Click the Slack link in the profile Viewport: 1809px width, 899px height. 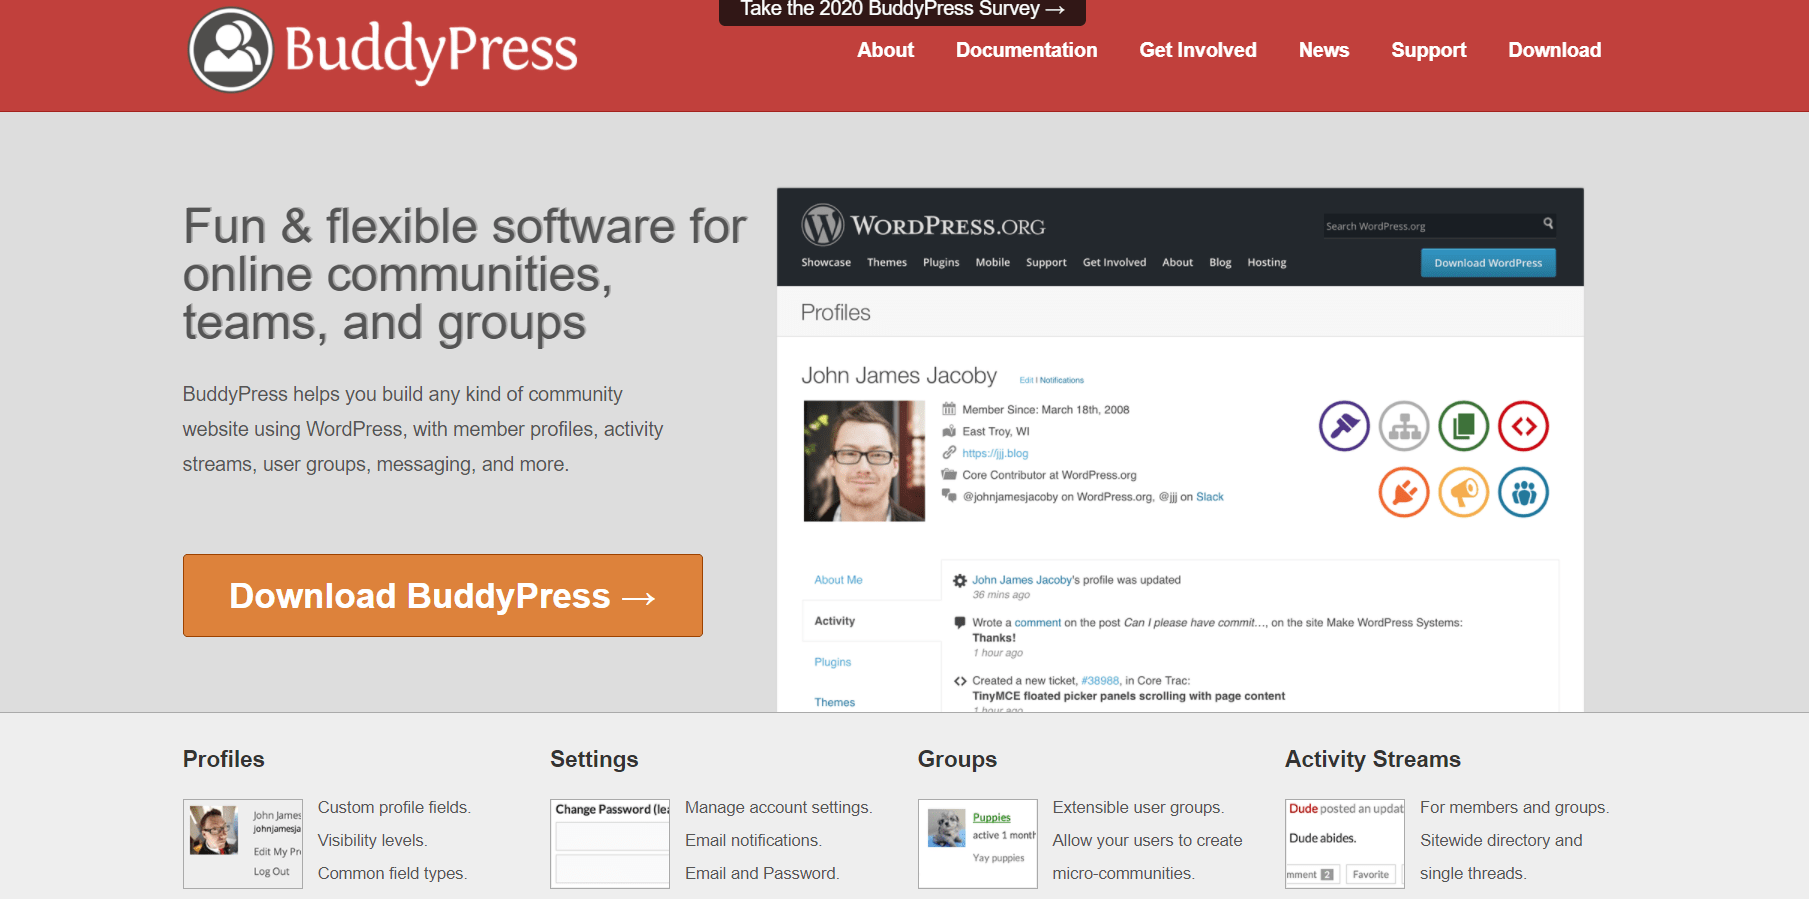pyautogui.click(x=1210, y=497)
